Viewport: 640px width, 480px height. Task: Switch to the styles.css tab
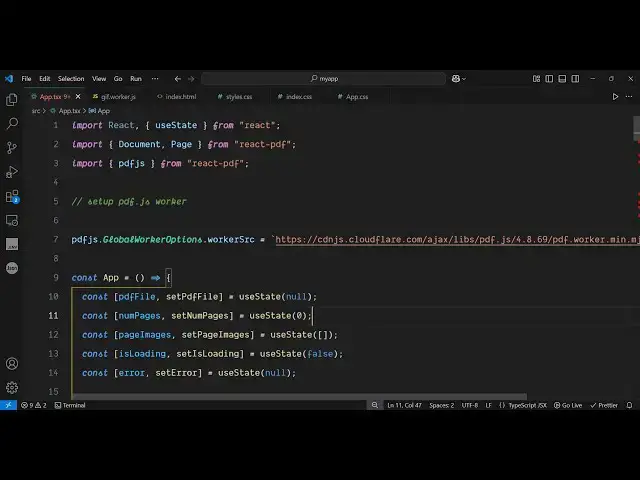235,97
